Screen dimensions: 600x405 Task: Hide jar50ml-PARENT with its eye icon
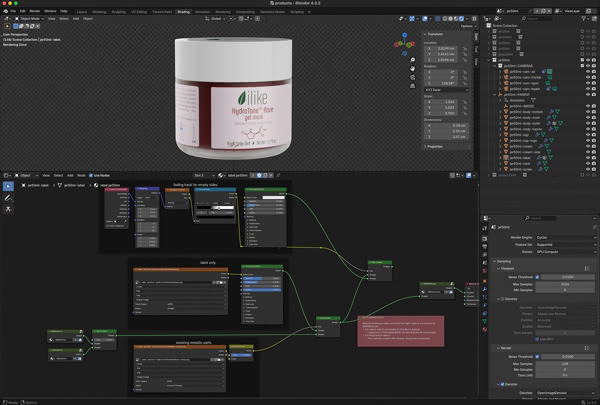[588, 95]
